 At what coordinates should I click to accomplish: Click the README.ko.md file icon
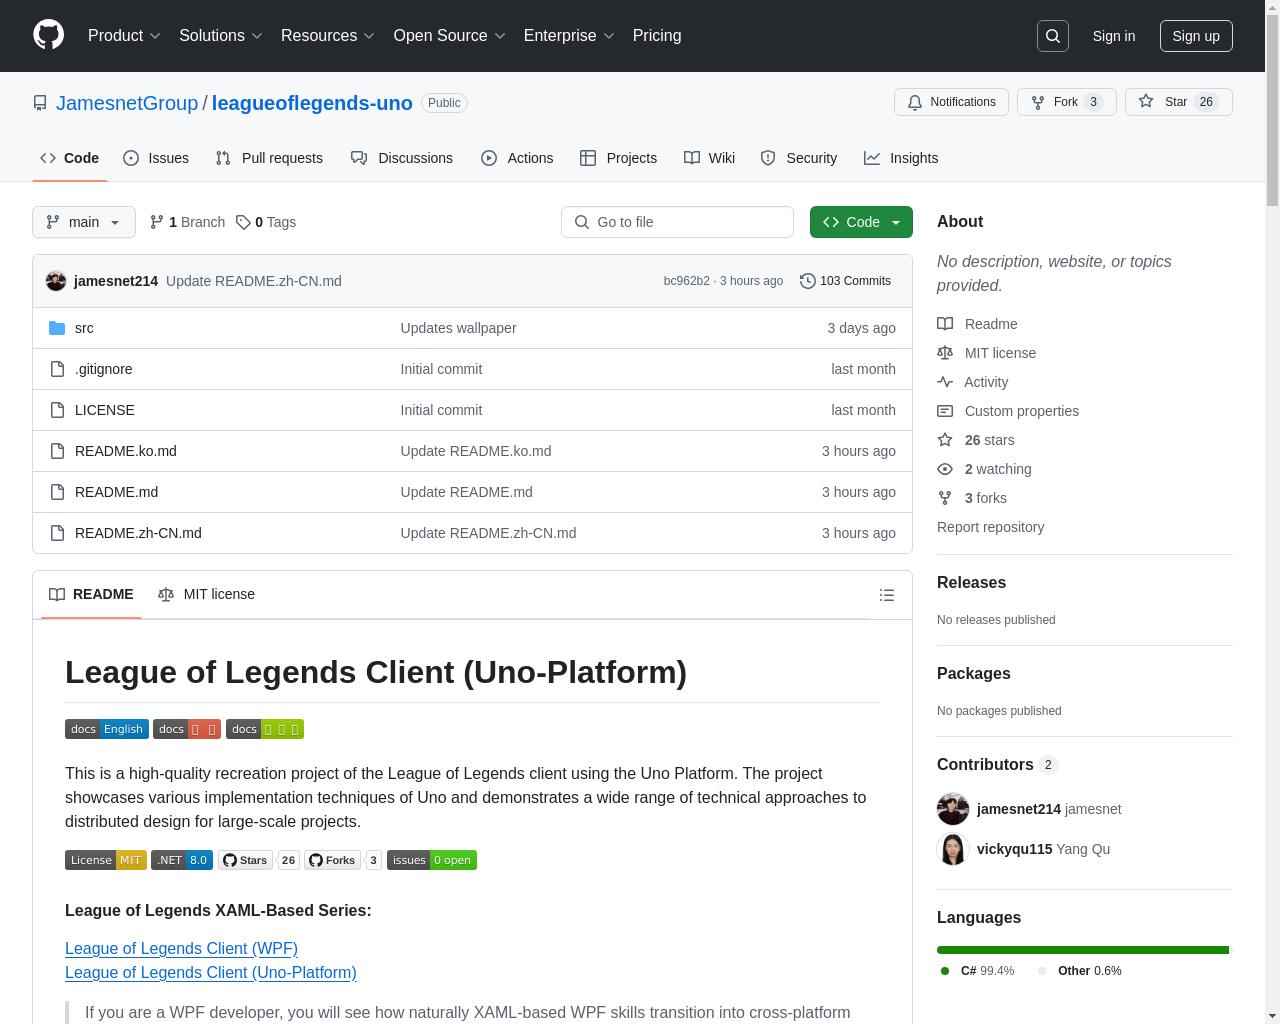point(57,451)
